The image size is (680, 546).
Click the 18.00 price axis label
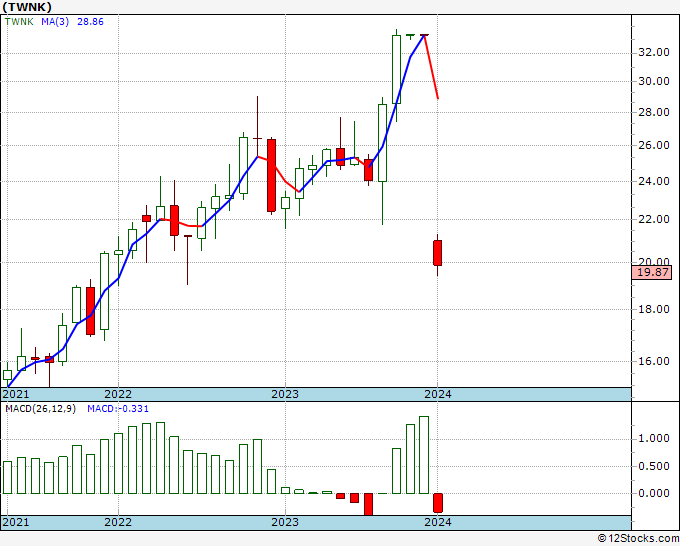654,309
